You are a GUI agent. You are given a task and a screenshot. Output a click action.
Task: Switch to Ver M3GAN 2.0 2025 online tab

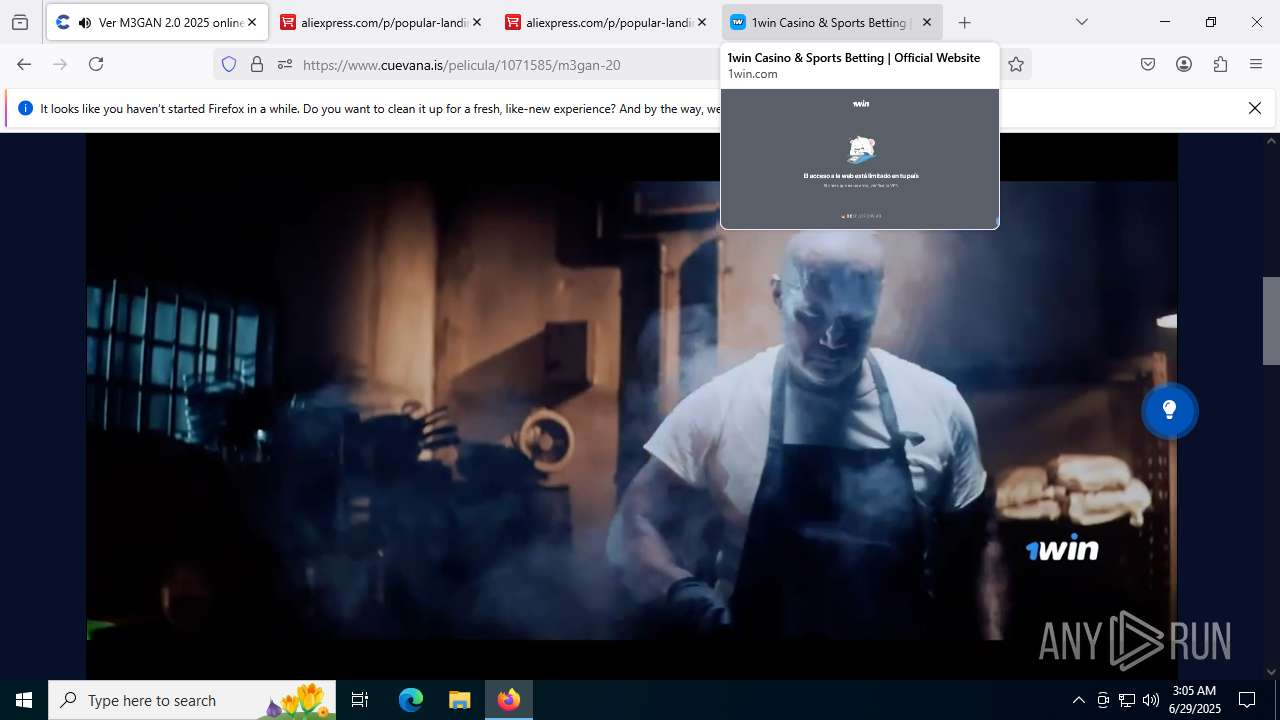click(x=157, y=22)
